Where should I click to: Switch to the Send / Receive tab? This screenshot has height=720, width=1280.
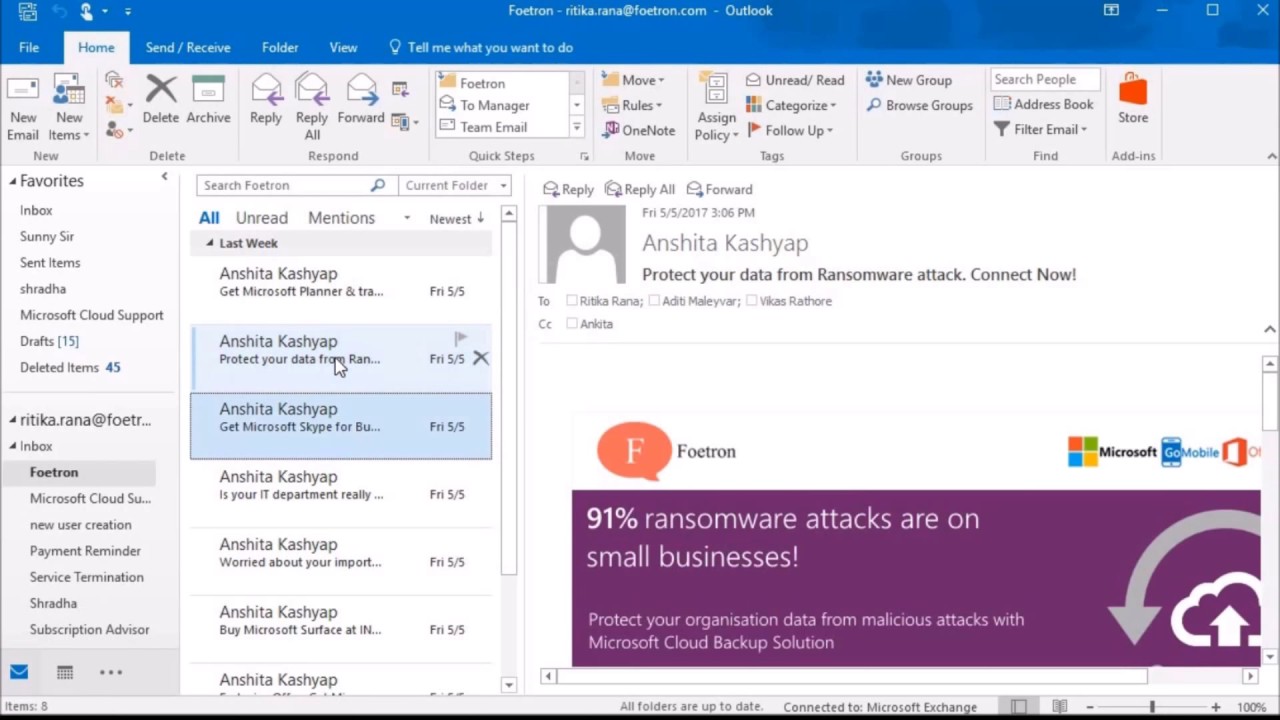[188, 47]
